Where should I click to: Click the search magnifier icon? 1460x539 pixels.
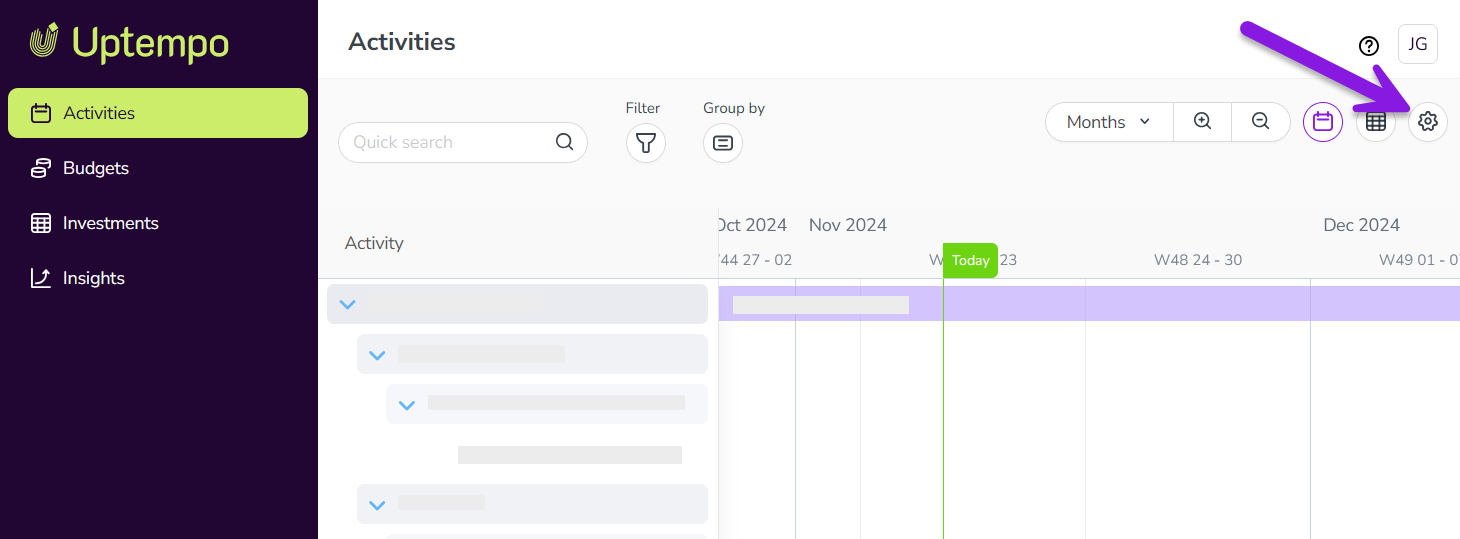pyautogui.click(x=565, y=142)
